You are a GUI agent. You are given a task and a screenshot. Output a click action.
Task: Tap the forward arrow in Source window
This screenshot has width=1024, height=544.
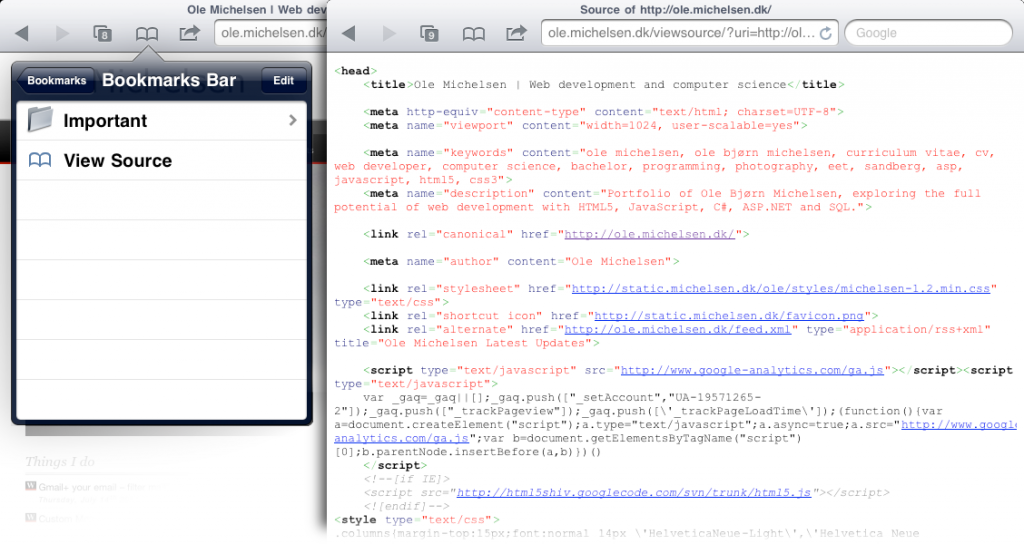click(x=389, y=33)
